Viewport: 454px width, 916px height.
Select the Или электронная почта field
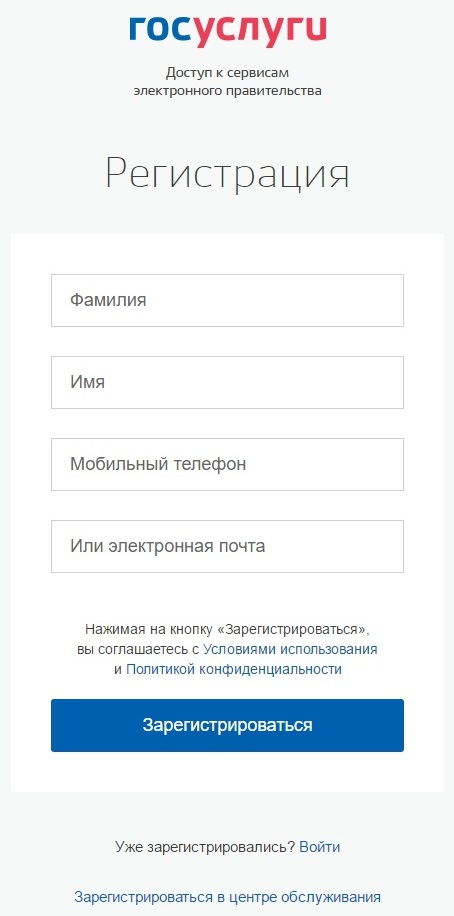coord(227,546)
